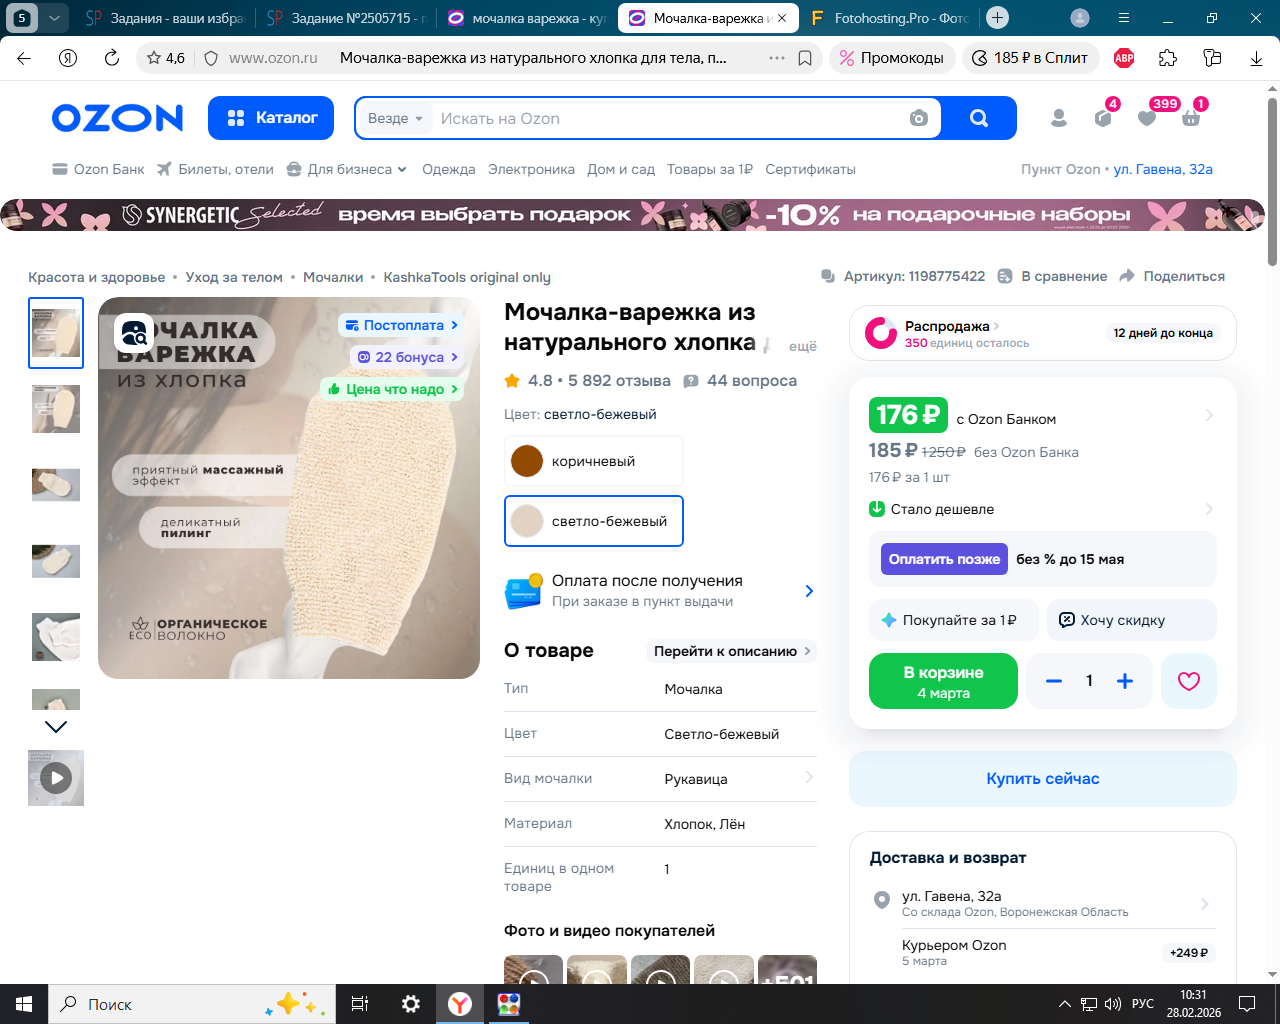
Task: Open the question-and-answer icon near 44 вопроса
Action: point(691,381)
